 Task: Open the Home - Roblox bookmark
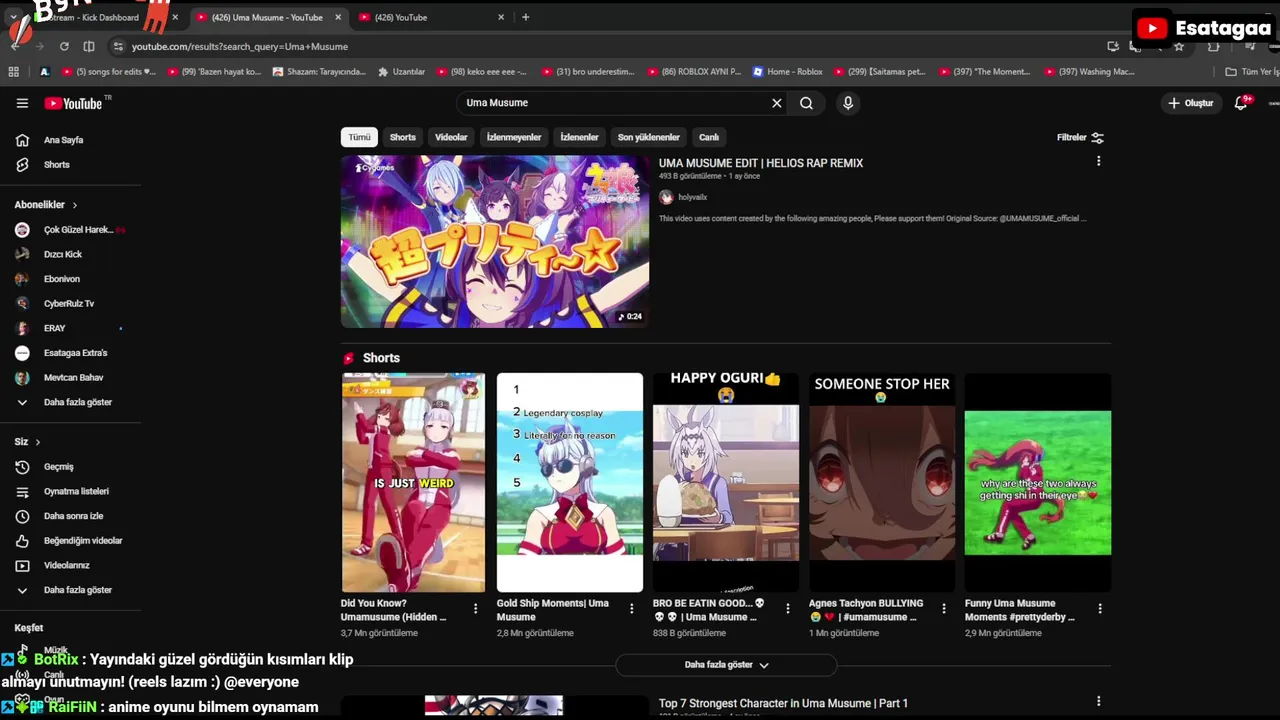point(788,72)
